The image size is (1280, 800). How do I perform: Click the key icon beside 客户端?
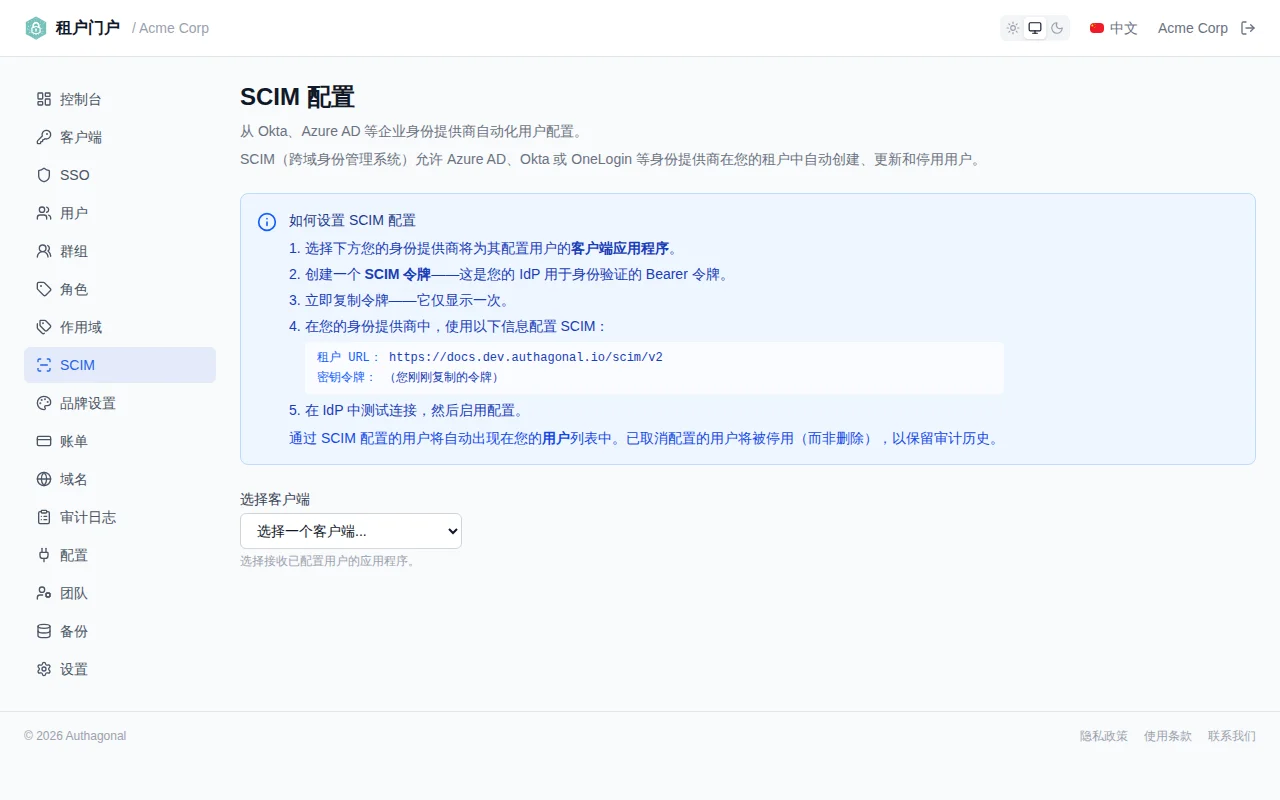[x=44, y=137]
